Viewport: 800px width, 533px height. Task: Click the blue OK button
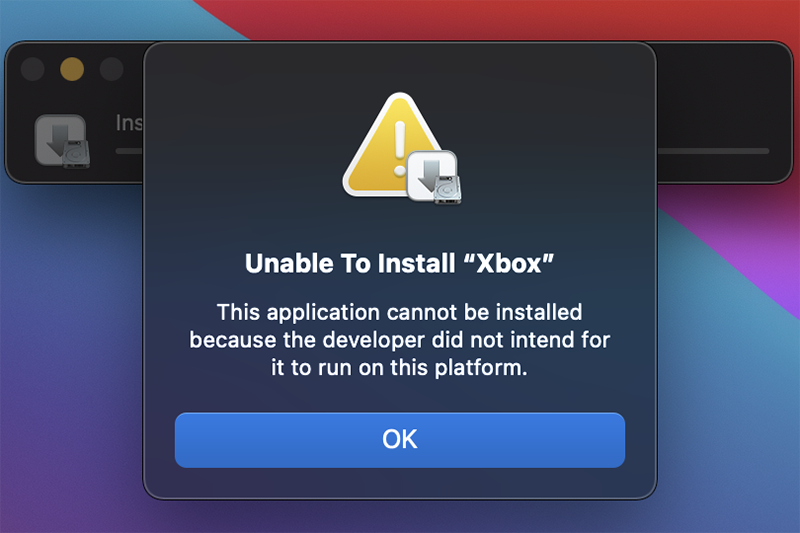click(x=399, y=440)
